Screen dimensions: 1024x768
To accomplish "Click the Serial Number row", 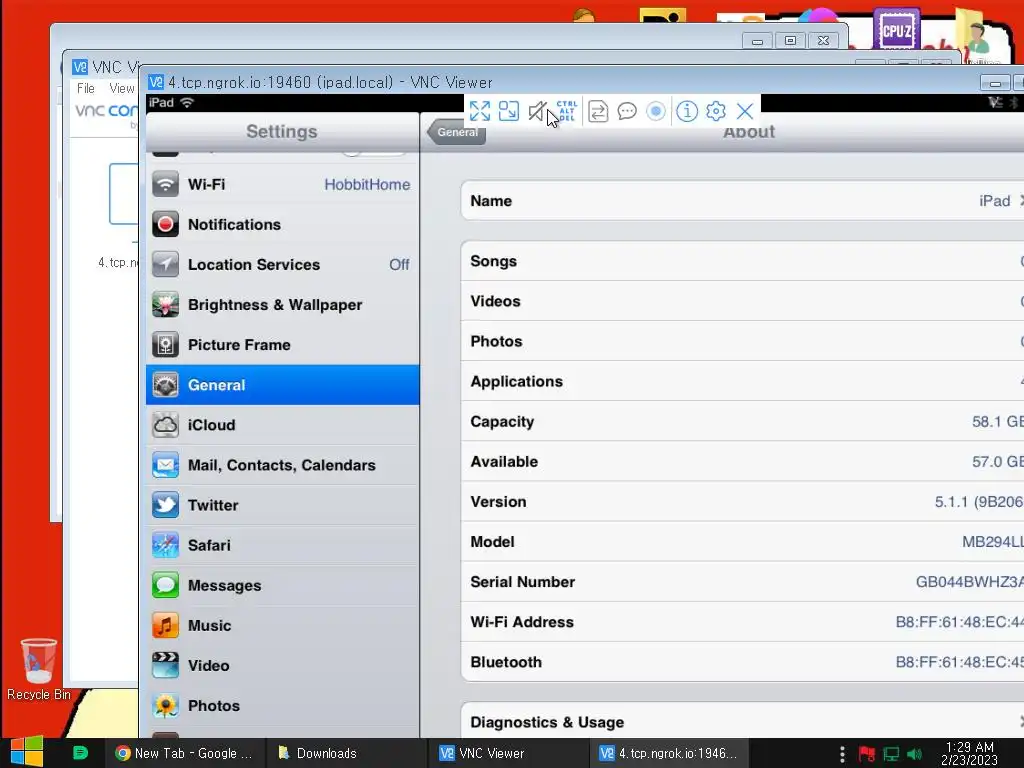I will pos(743,582).
